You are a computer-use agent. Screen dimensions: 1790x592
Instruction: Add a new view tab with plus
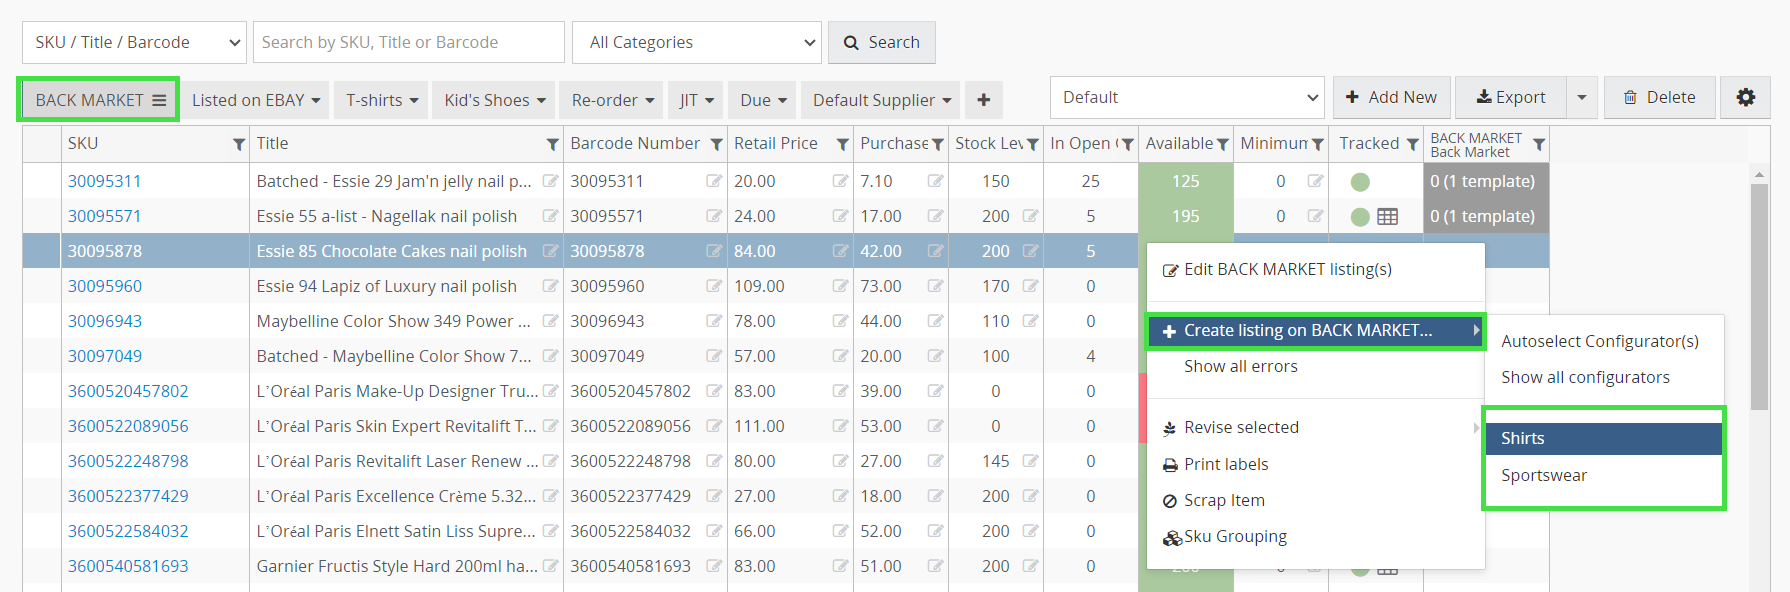(984, 100)
